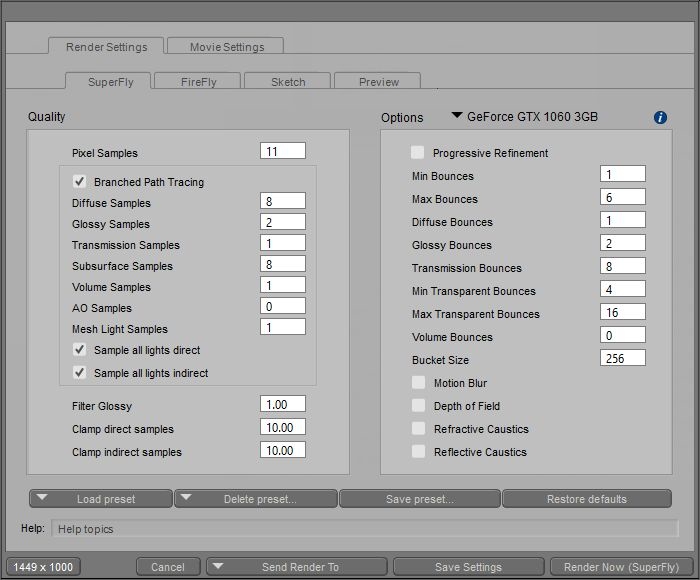Click the Pixel Samples value field
This screenshot has width=700, height=580.
(283, 152)
